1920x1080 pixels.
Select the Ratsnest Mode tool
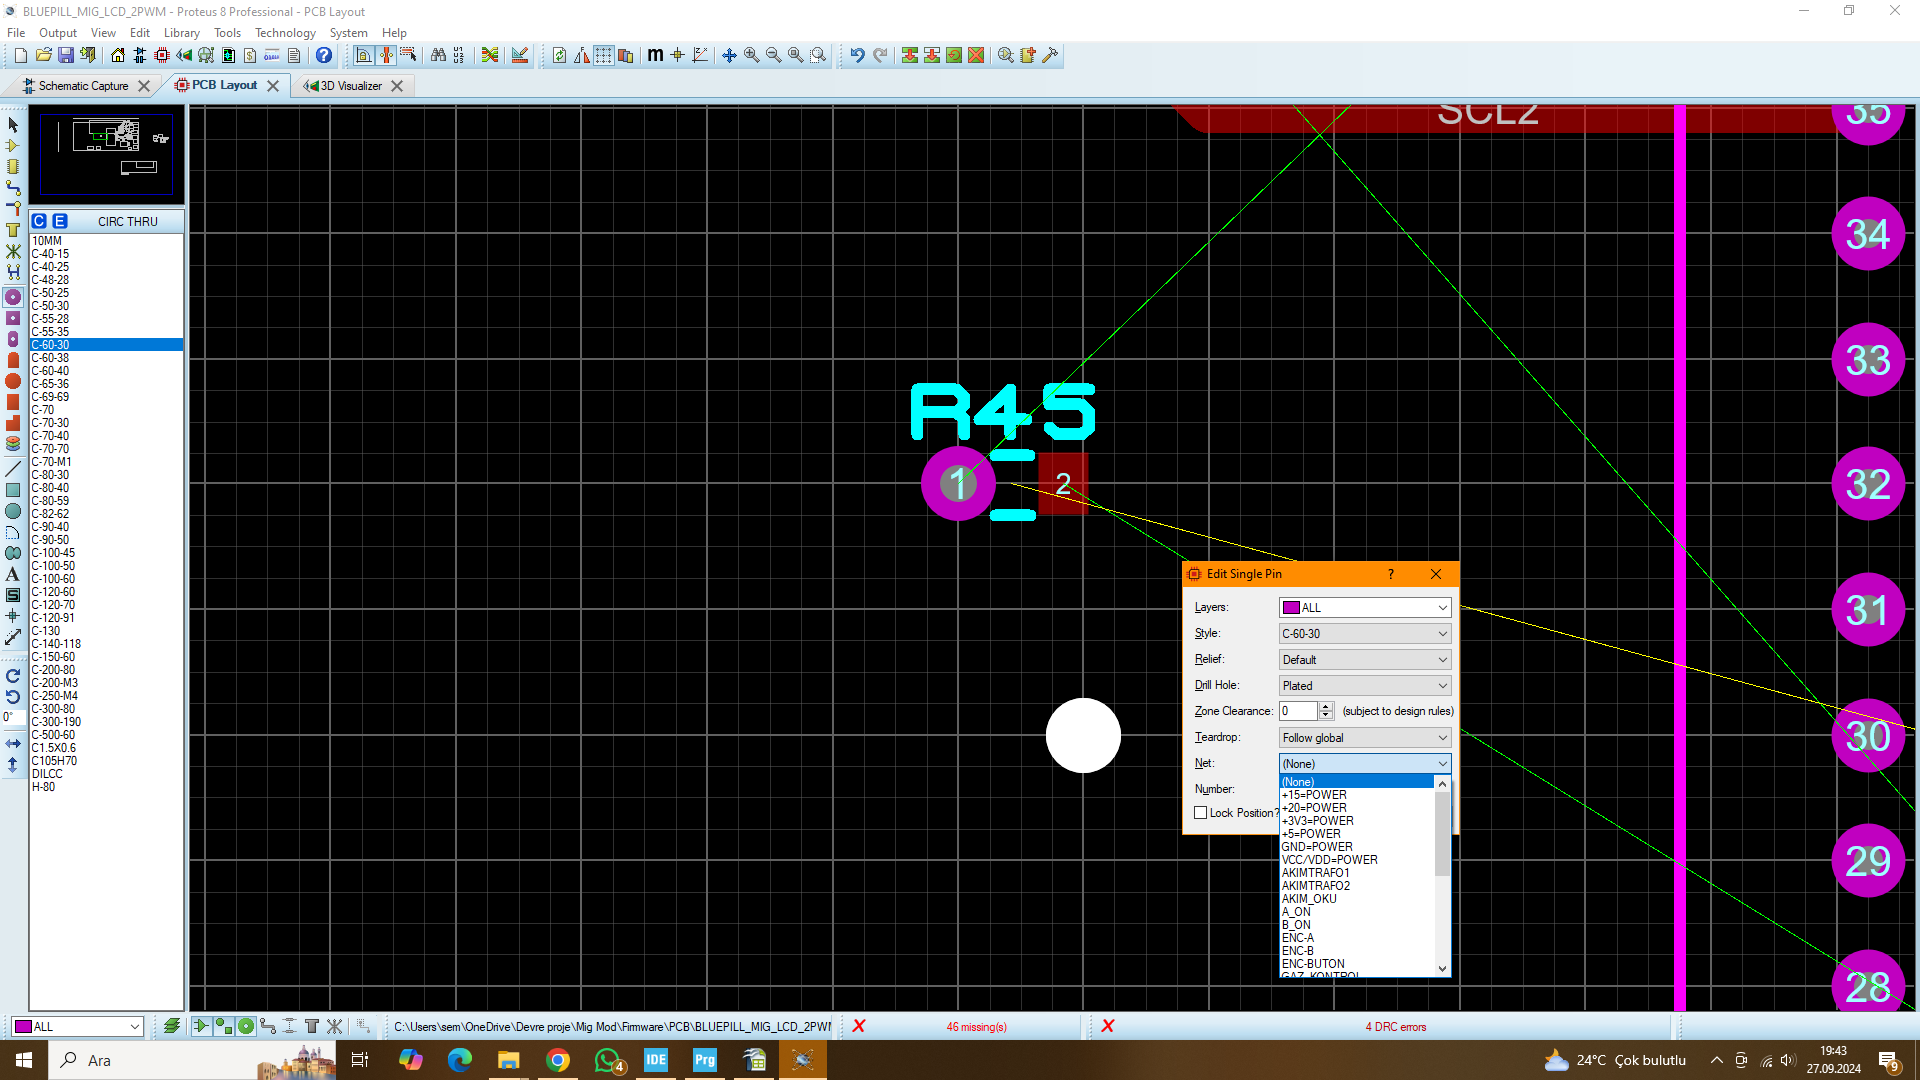tap(13, 251)
